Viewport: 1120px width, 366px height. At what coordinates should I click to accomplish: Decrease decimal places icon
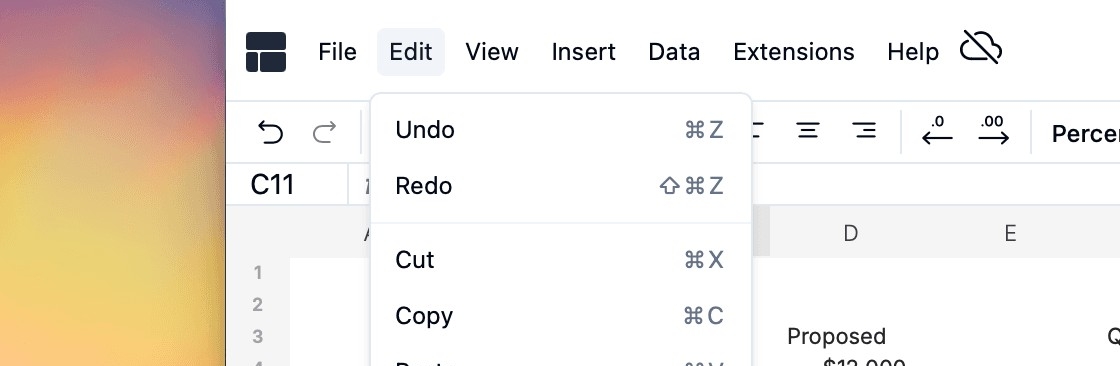coord(937,131)
